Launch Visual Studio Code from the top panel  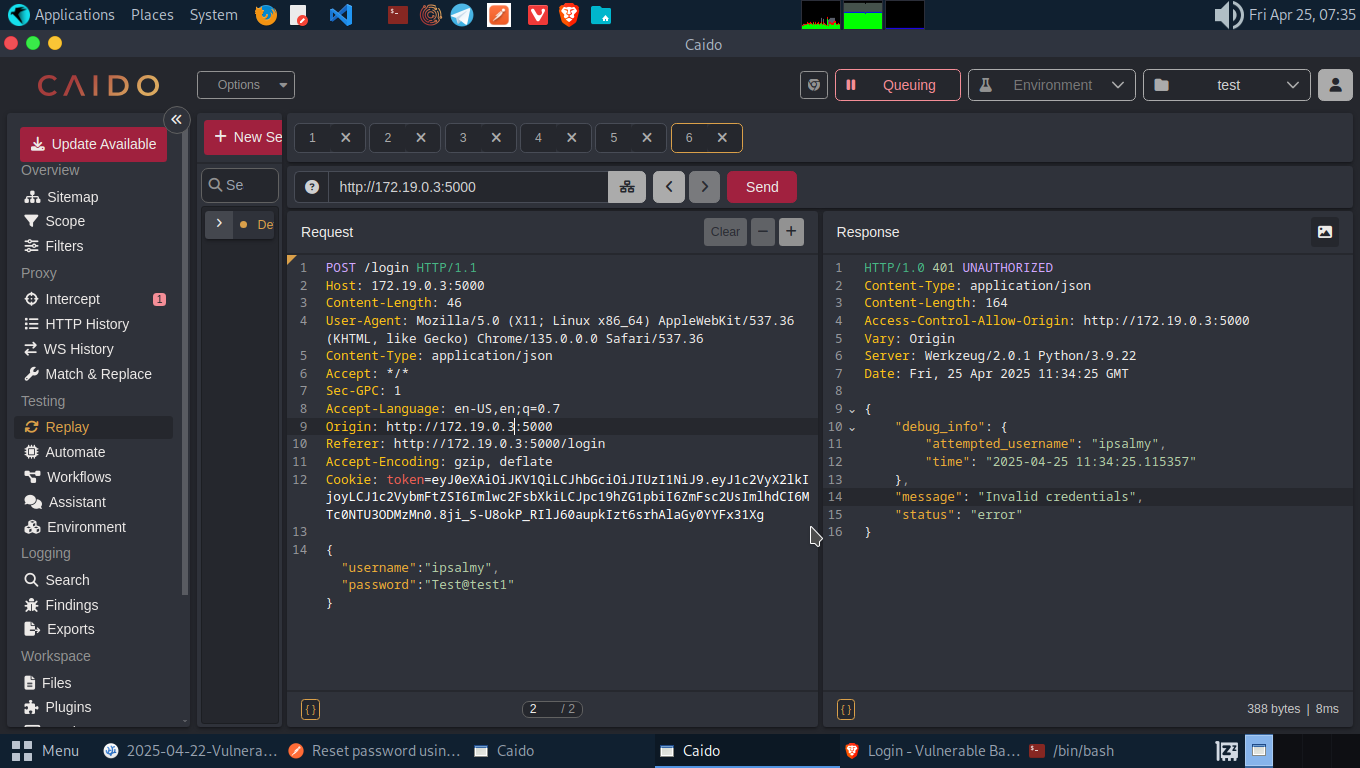pyautogui.click(x=341, y=15)
